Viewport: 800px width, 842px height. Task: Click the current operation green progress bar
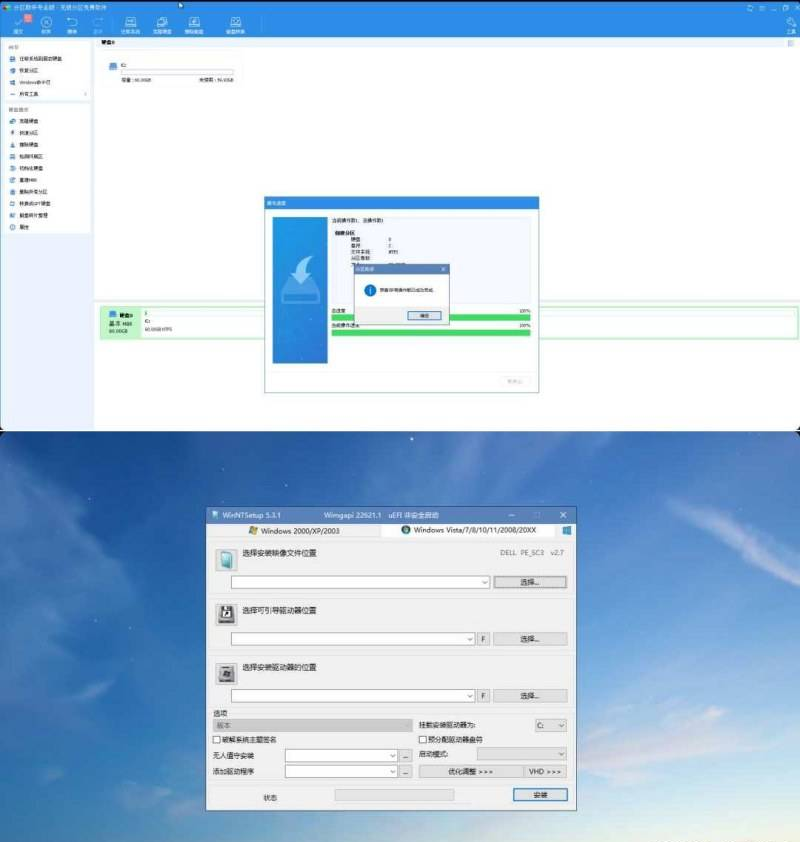tap(431, 333)
